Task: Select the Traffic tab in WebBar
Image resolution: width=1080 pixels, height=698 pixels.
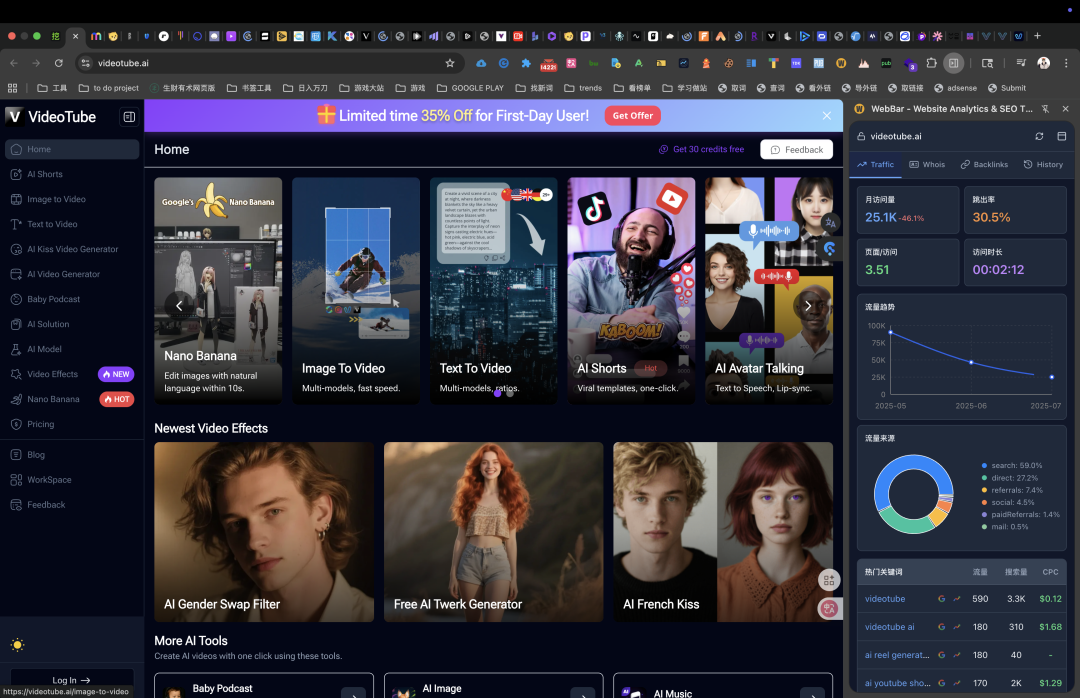Action: click(x=875, y=165)
